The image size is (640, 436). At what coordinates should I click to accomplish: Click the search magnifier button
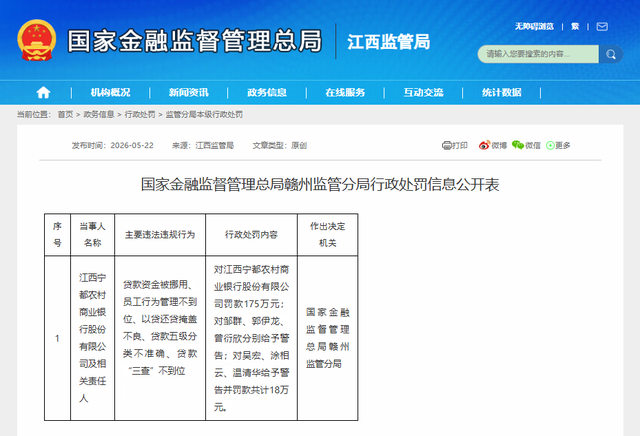coord(611,54)
